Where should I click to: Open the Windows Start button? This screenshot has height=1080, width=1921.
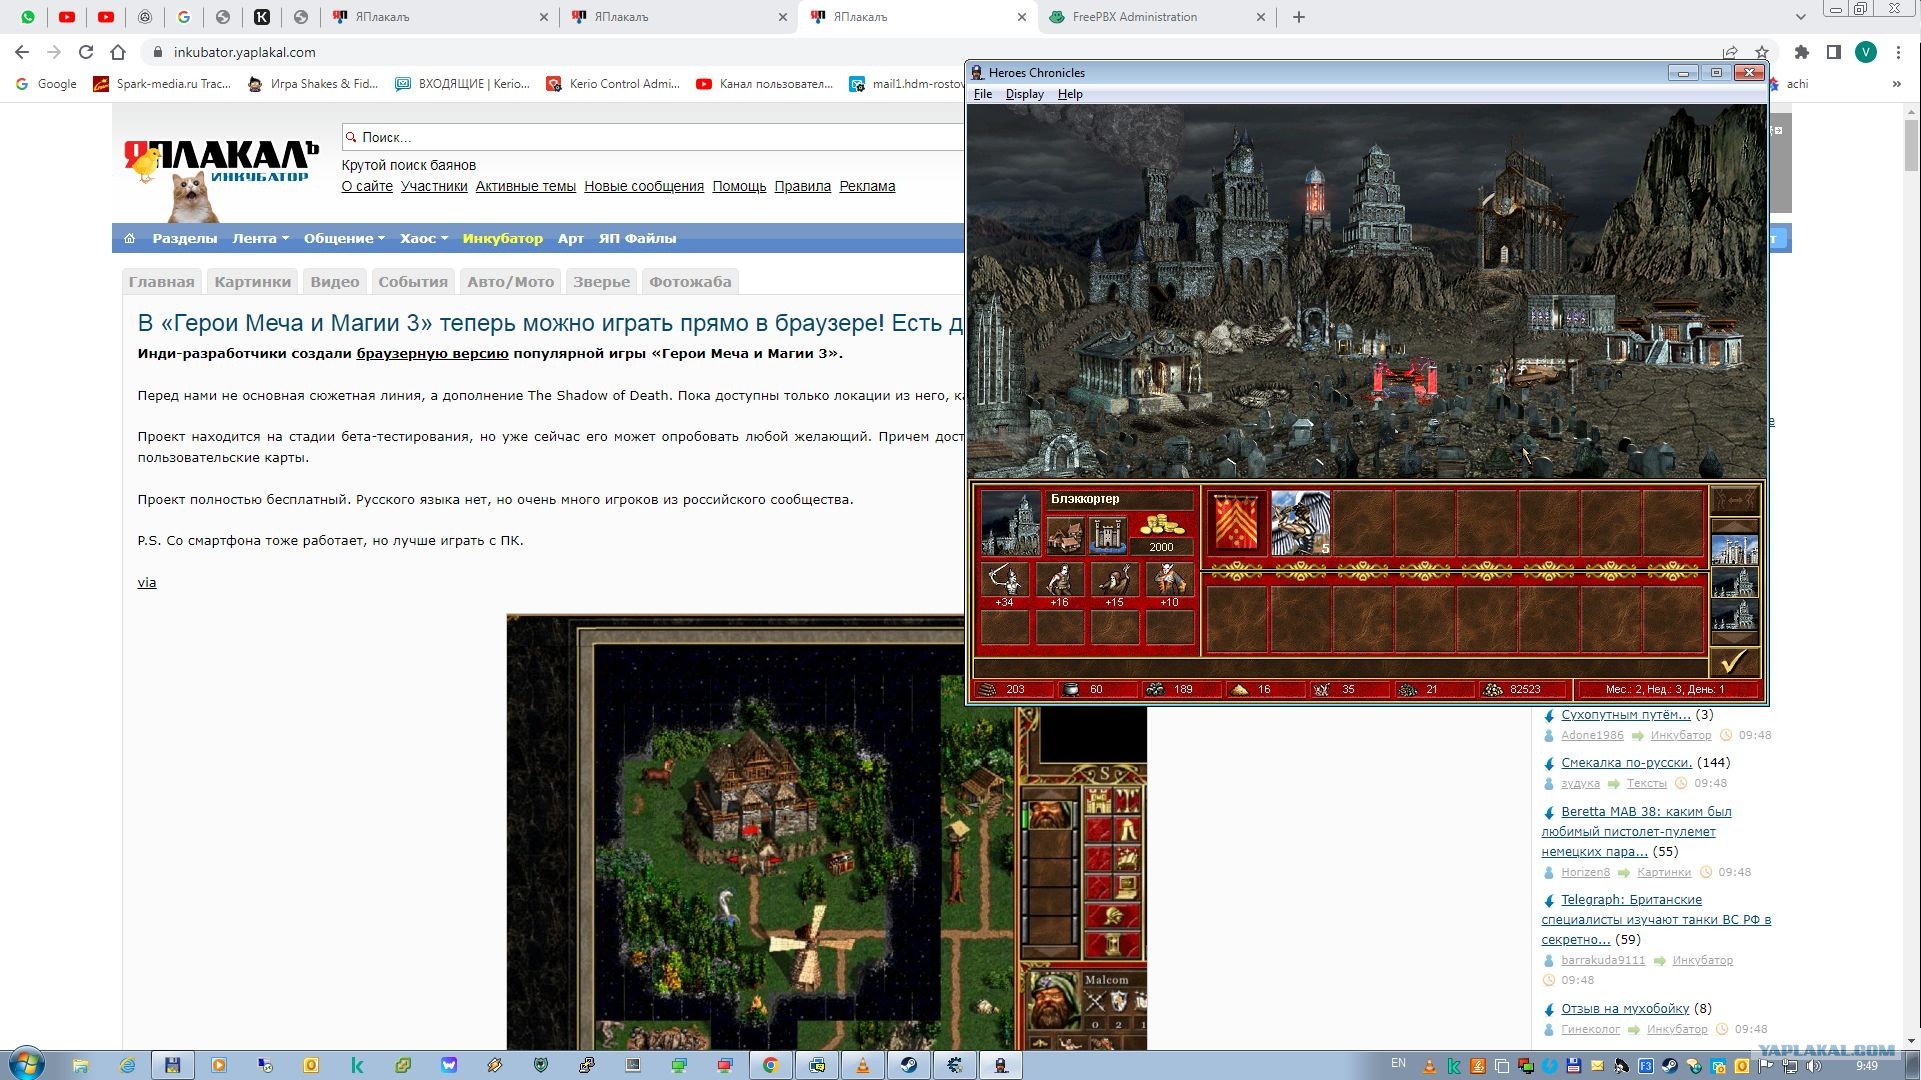click(x=25, y=1064)
